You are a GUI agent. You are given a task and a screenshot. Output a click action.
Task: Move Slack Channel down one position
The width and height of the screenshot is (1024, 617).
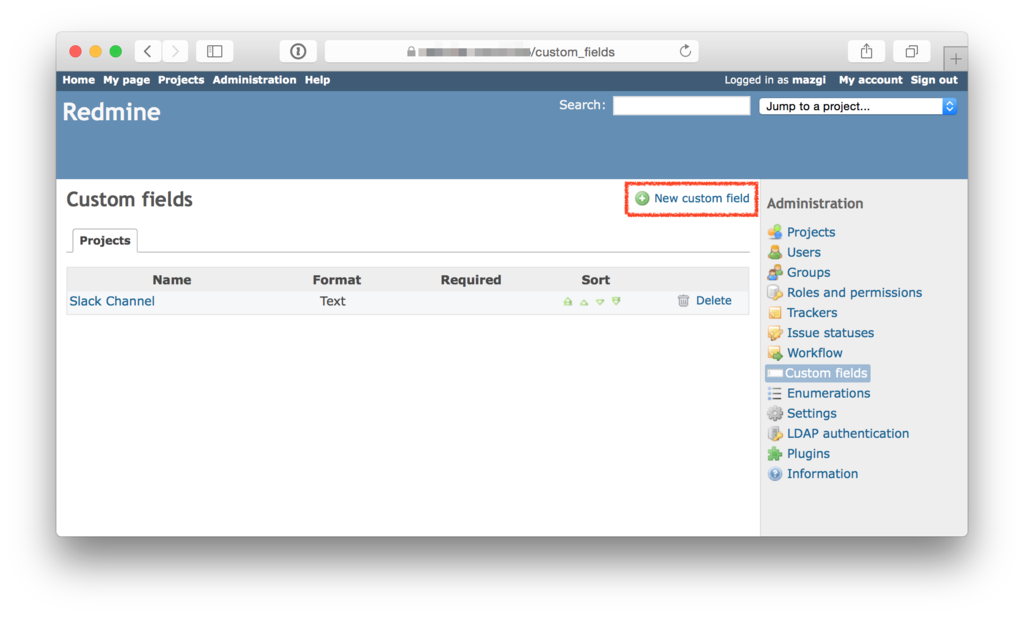600,302
